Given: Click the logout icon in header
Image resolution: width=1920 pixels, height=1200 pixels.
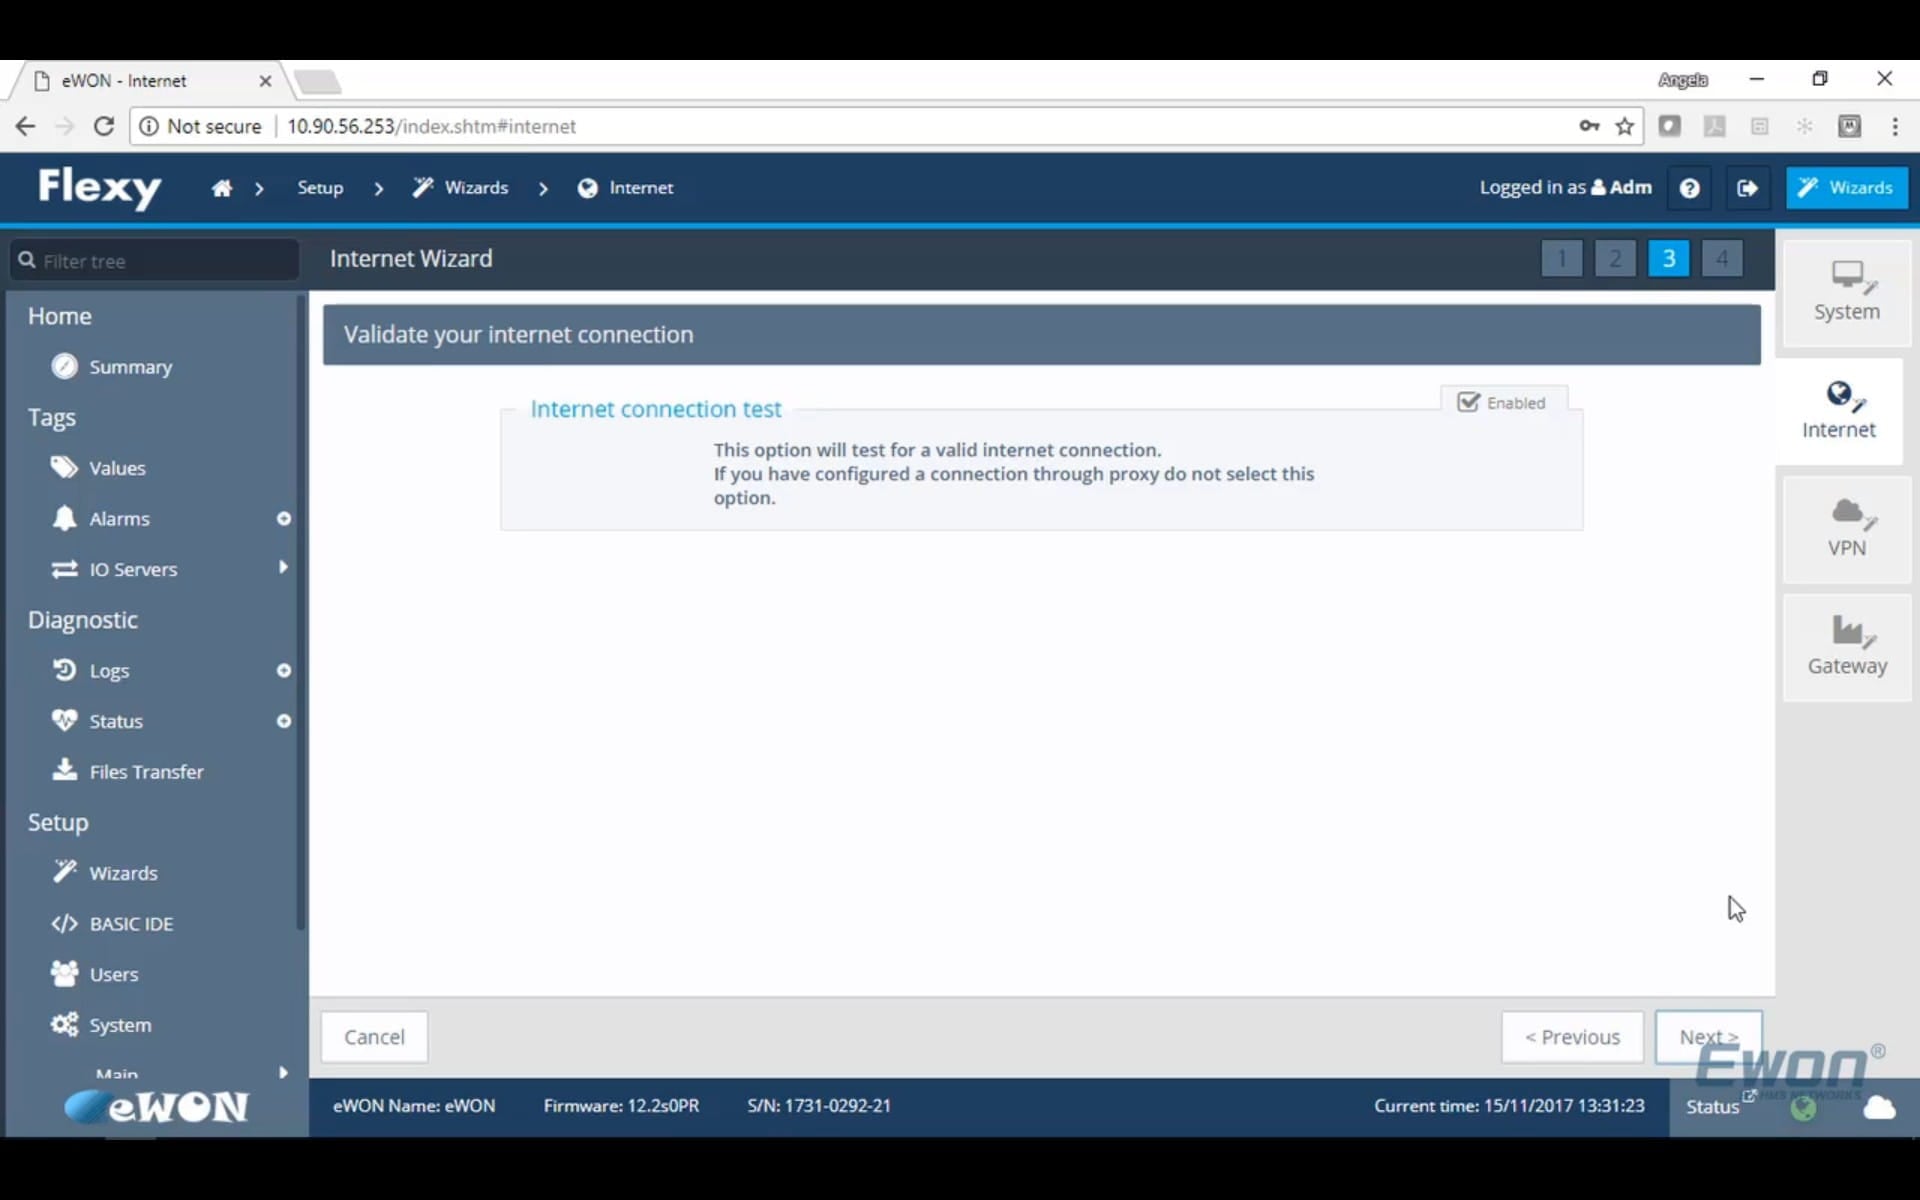Looking at the screenshot, I should click(x=1747, y=188).
